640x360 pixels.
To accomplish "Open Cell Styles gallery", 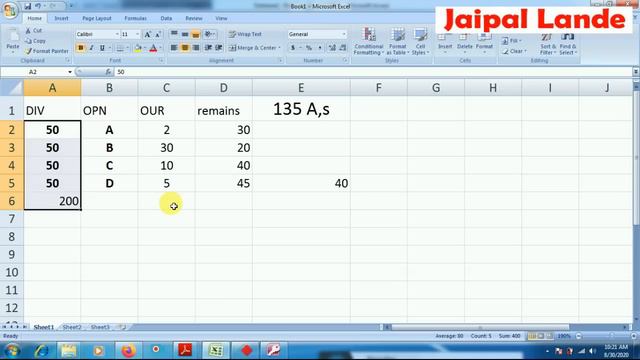I will (x=420, y=41).
